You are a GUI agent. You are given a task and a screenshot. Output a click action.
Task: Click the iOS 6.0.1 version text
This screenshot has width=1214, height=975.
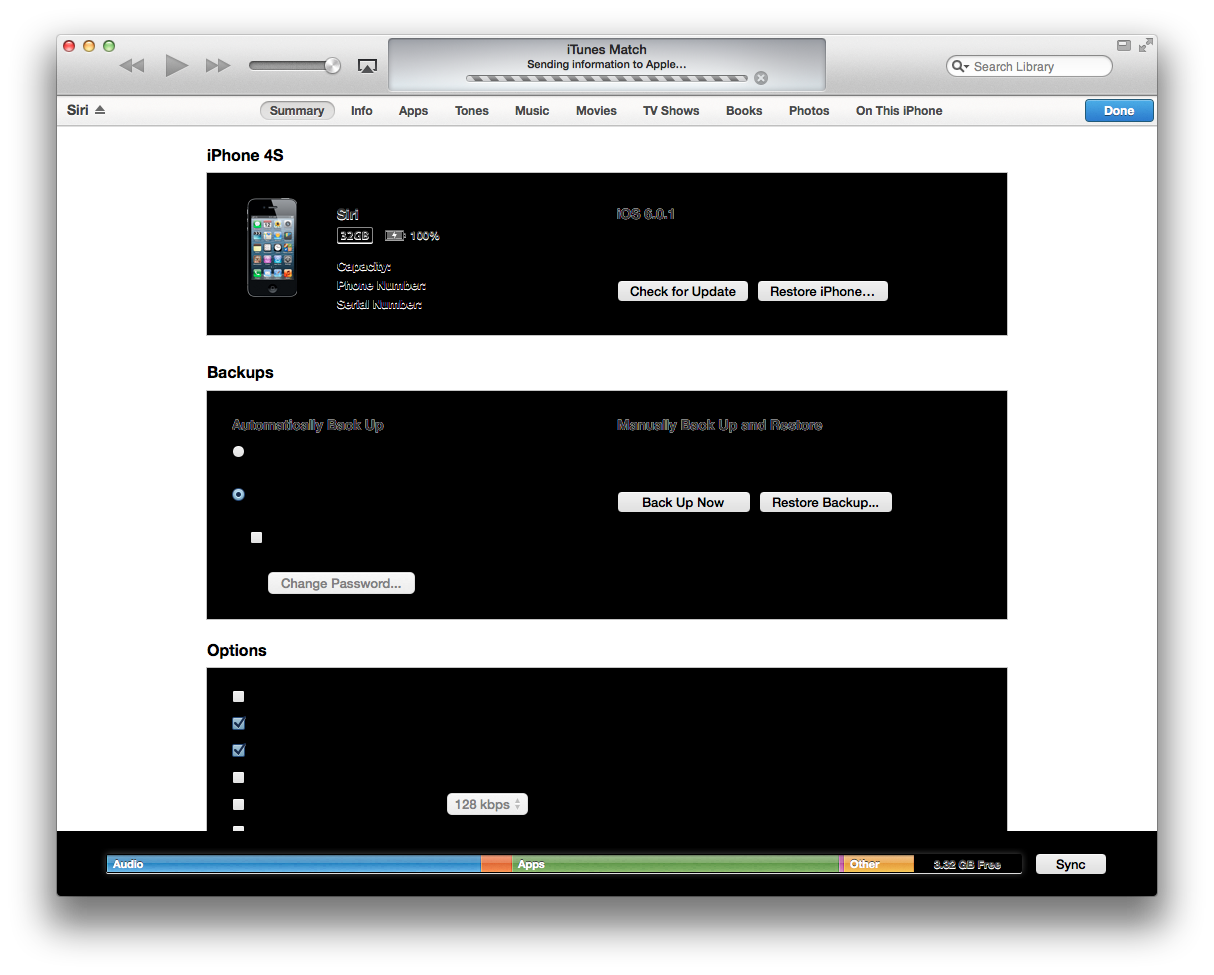646,214
